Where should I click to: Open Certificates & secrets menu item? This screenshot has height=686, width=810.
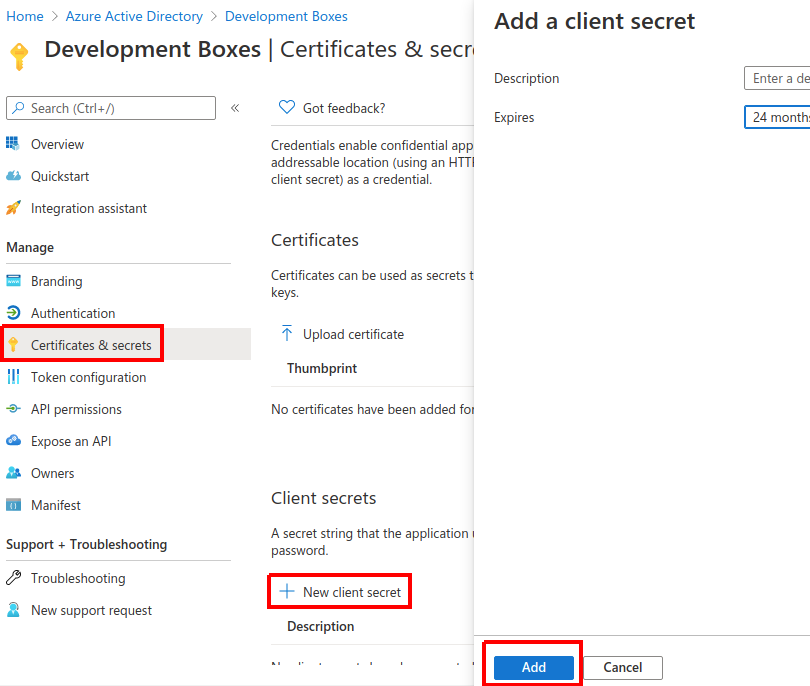[91, 345]
